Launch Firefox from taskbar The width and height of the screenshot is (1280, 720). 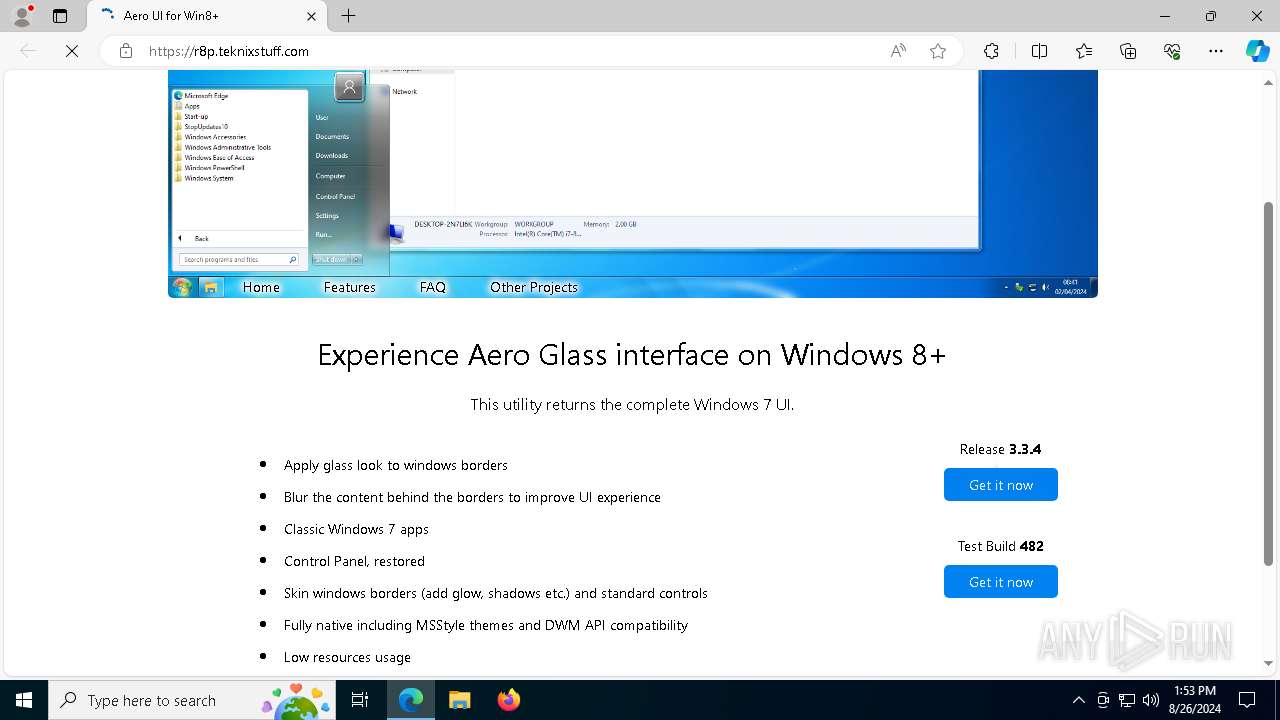[508, 700]
